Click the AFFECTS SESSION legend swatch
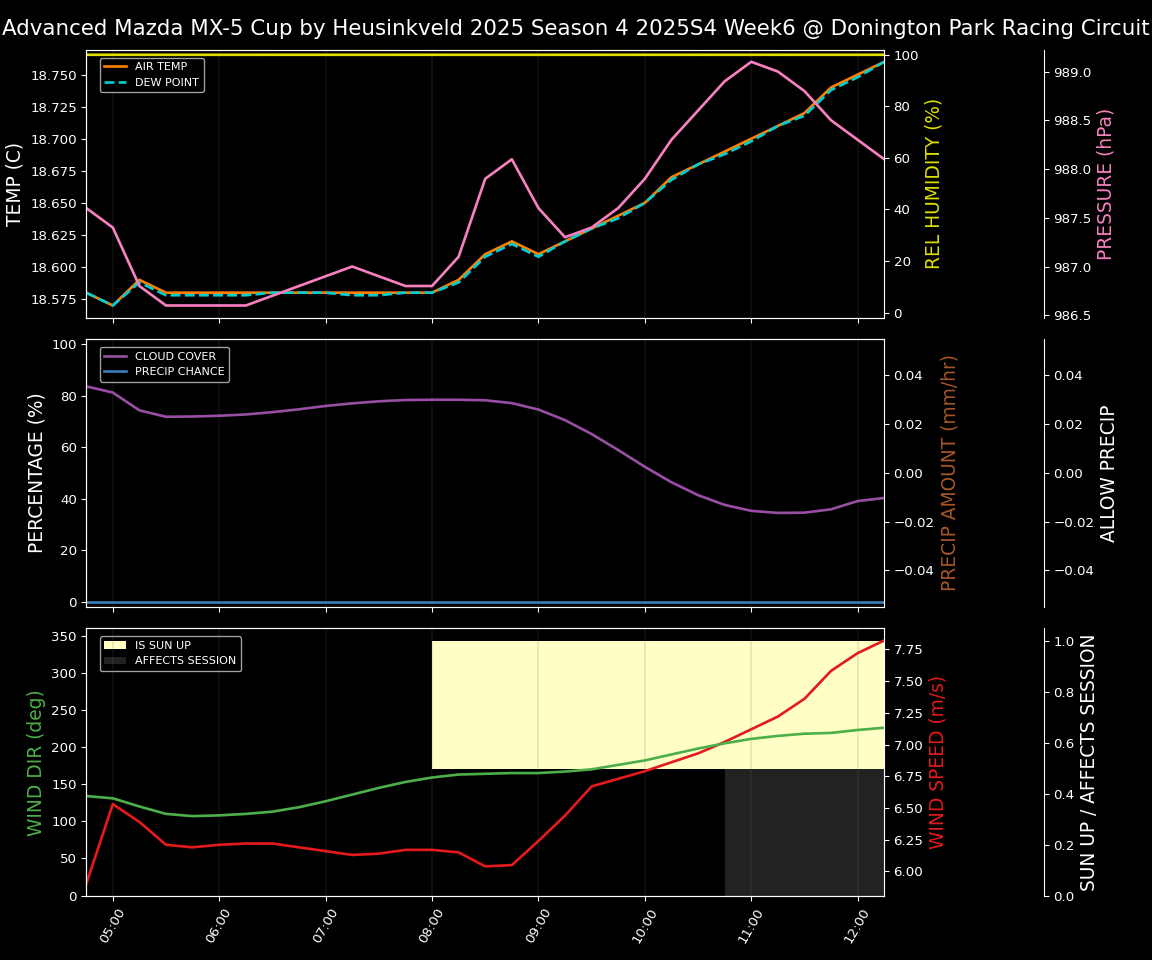 click(115, 661)
